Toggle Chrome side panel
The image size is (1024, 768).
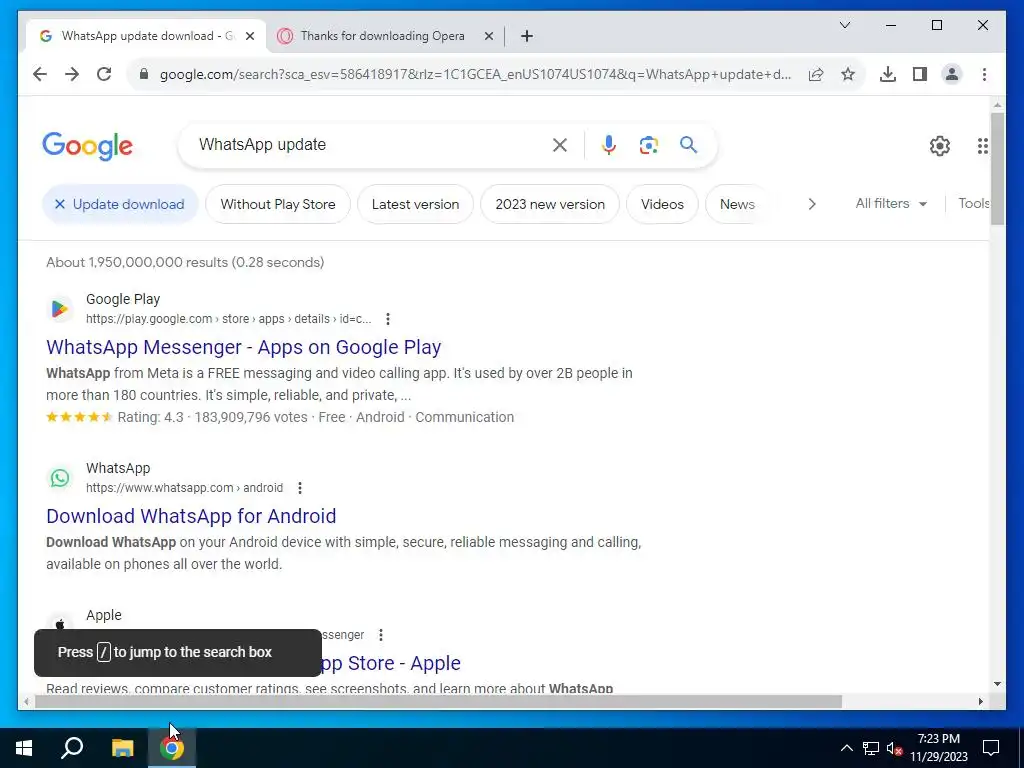[920, 74]
